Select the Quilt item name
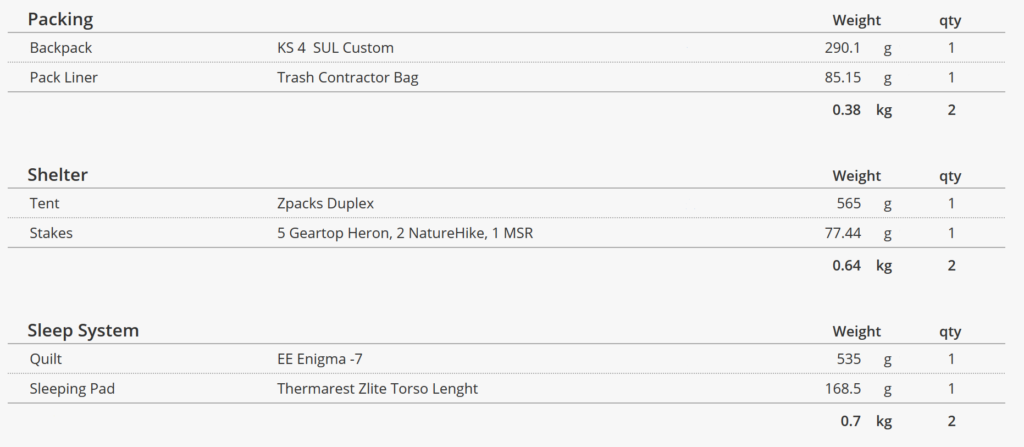This screenshot has height=447, width=1024. pyautogui.click(x=46, y=359)
